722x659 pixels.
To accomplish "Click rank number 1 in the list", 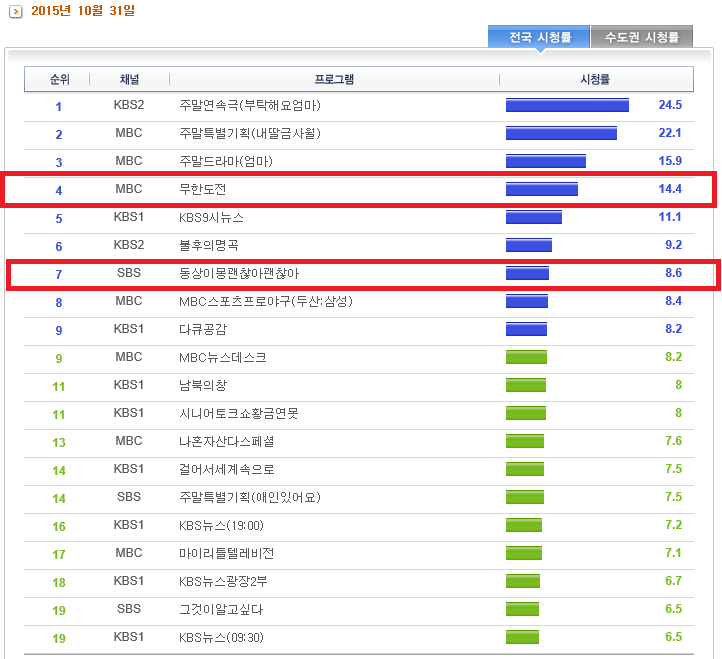I will click(x=59, y=106).
